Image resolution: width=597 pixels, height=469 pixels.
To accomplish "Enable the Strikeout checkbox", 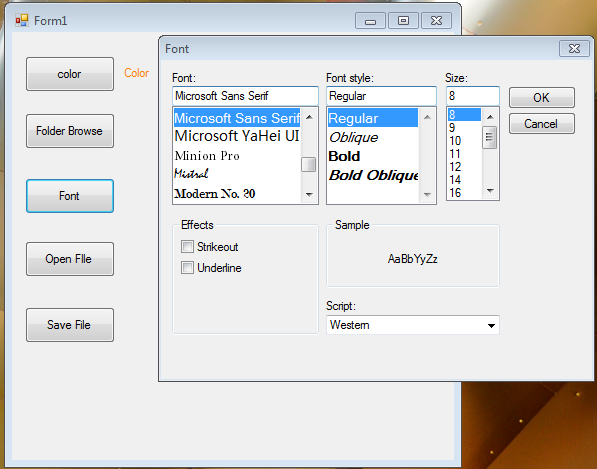I will [x=187, y=247].
